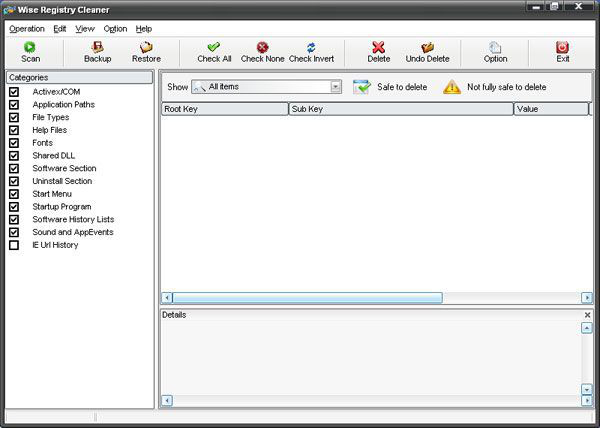Screen dimensions: 600x428
Task: Open settings via the Option toolbar icon
Action: (495, 47)
